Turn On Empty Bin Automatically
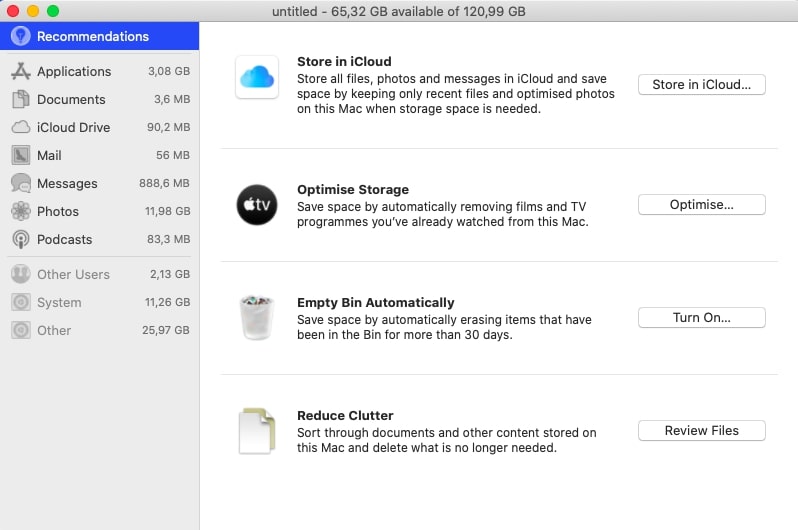Screen dimensions: 798x530 701,318
